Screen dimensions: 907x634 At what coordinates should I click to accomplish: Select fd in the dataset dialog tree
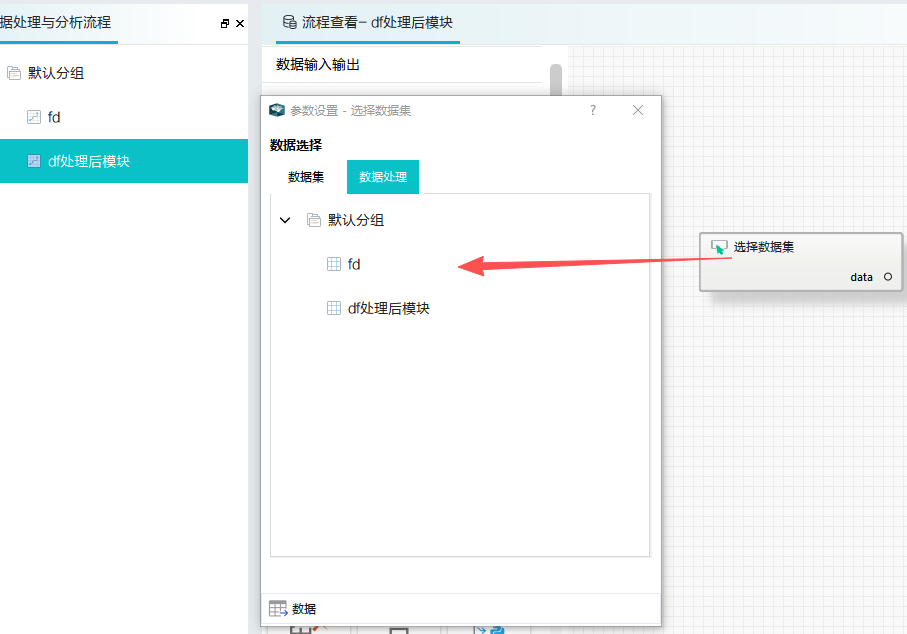pos(354,264)
